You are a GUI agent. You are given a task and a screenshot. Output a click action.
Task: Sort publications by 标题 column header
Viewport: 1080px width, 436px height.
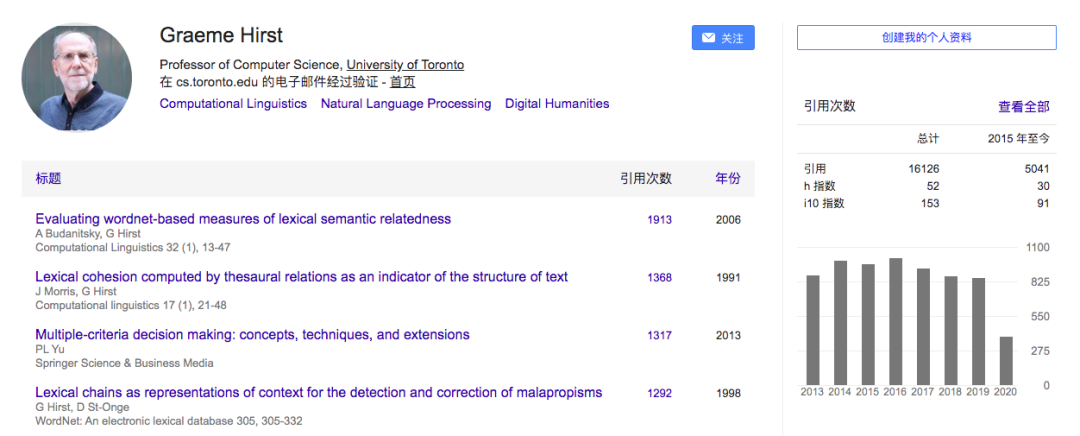click(48, 179)
